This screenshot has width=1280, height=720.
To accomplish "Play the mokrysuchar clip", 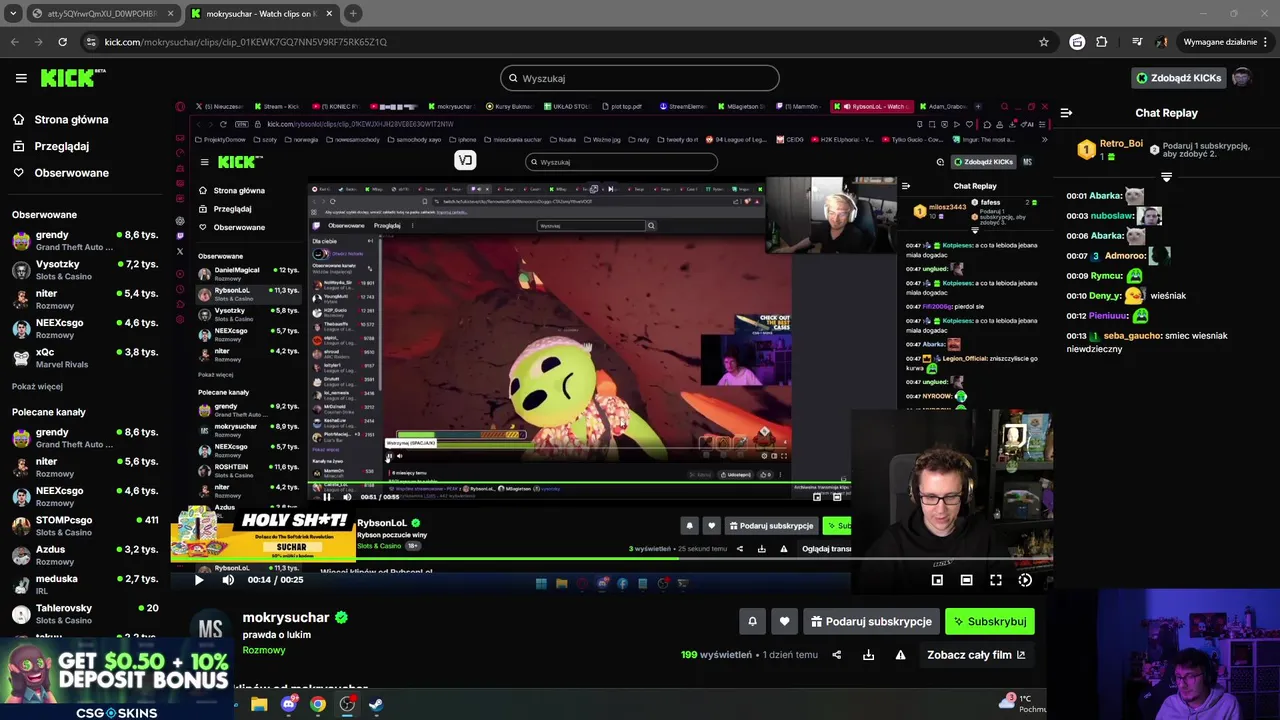I will 198,580.
